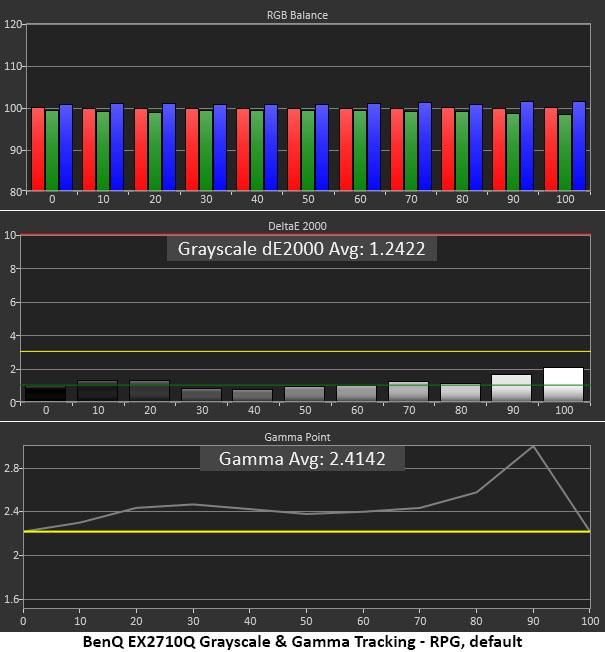Click the gamma curve peak at 90

point(533,446)
